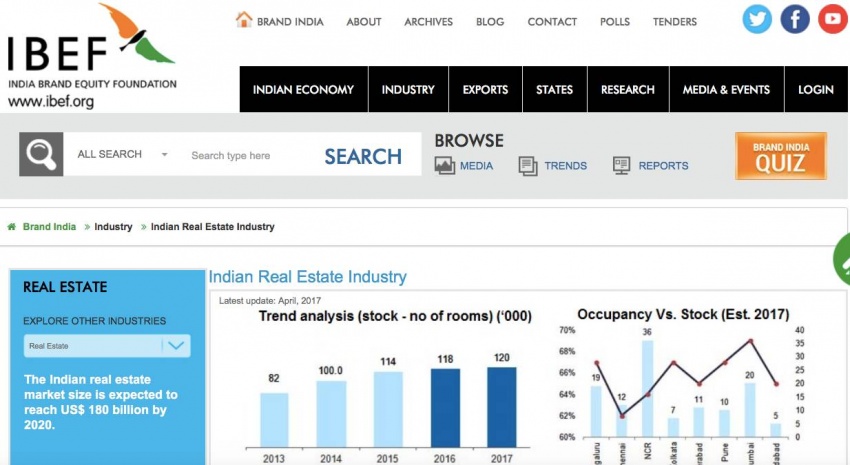Click the Media picture icon under Browse
This screenshot has height=465, width=850.
(x=445, y=165)
